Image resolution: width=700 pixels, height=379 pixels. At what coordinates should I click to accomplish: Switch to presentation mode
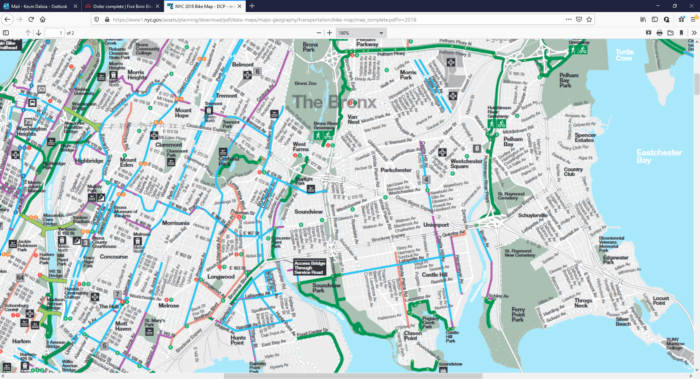(649, 33)
